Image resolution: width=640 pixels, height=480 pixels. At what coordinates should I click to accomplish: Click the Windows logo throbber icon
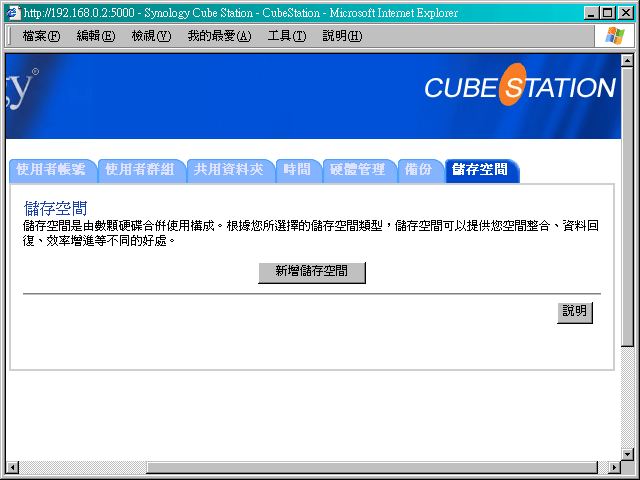(615, 36)
